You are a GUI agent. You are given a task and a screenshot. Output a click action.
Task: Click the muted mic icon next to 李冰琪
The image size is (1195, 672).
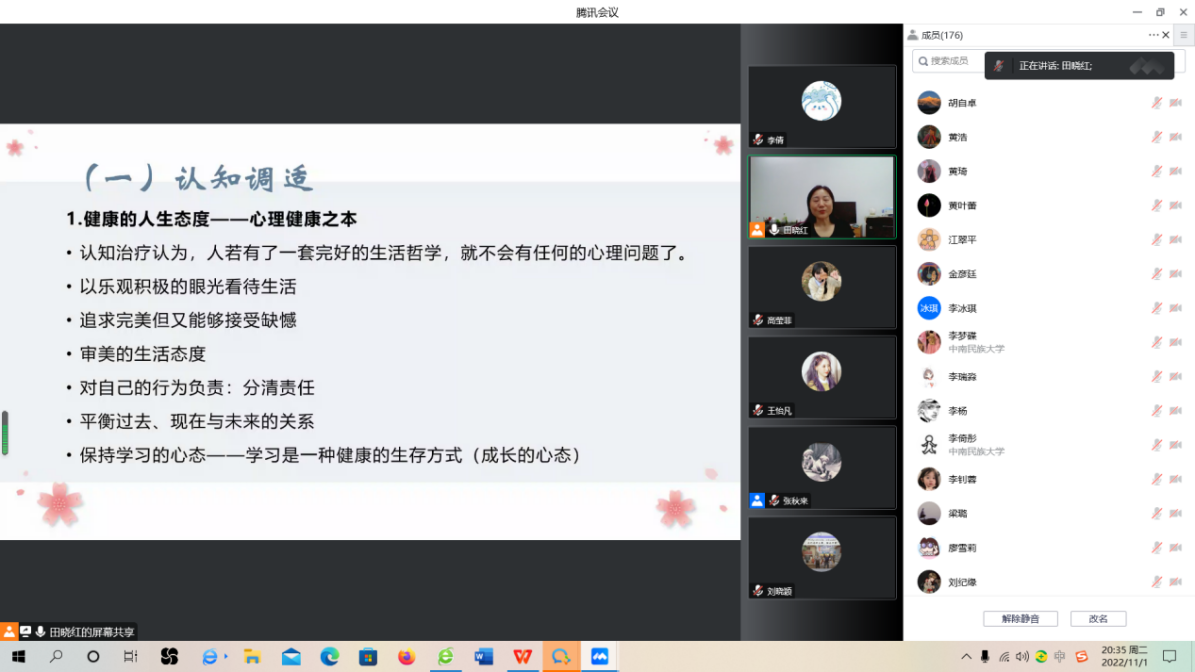(x=1156, y=308)
